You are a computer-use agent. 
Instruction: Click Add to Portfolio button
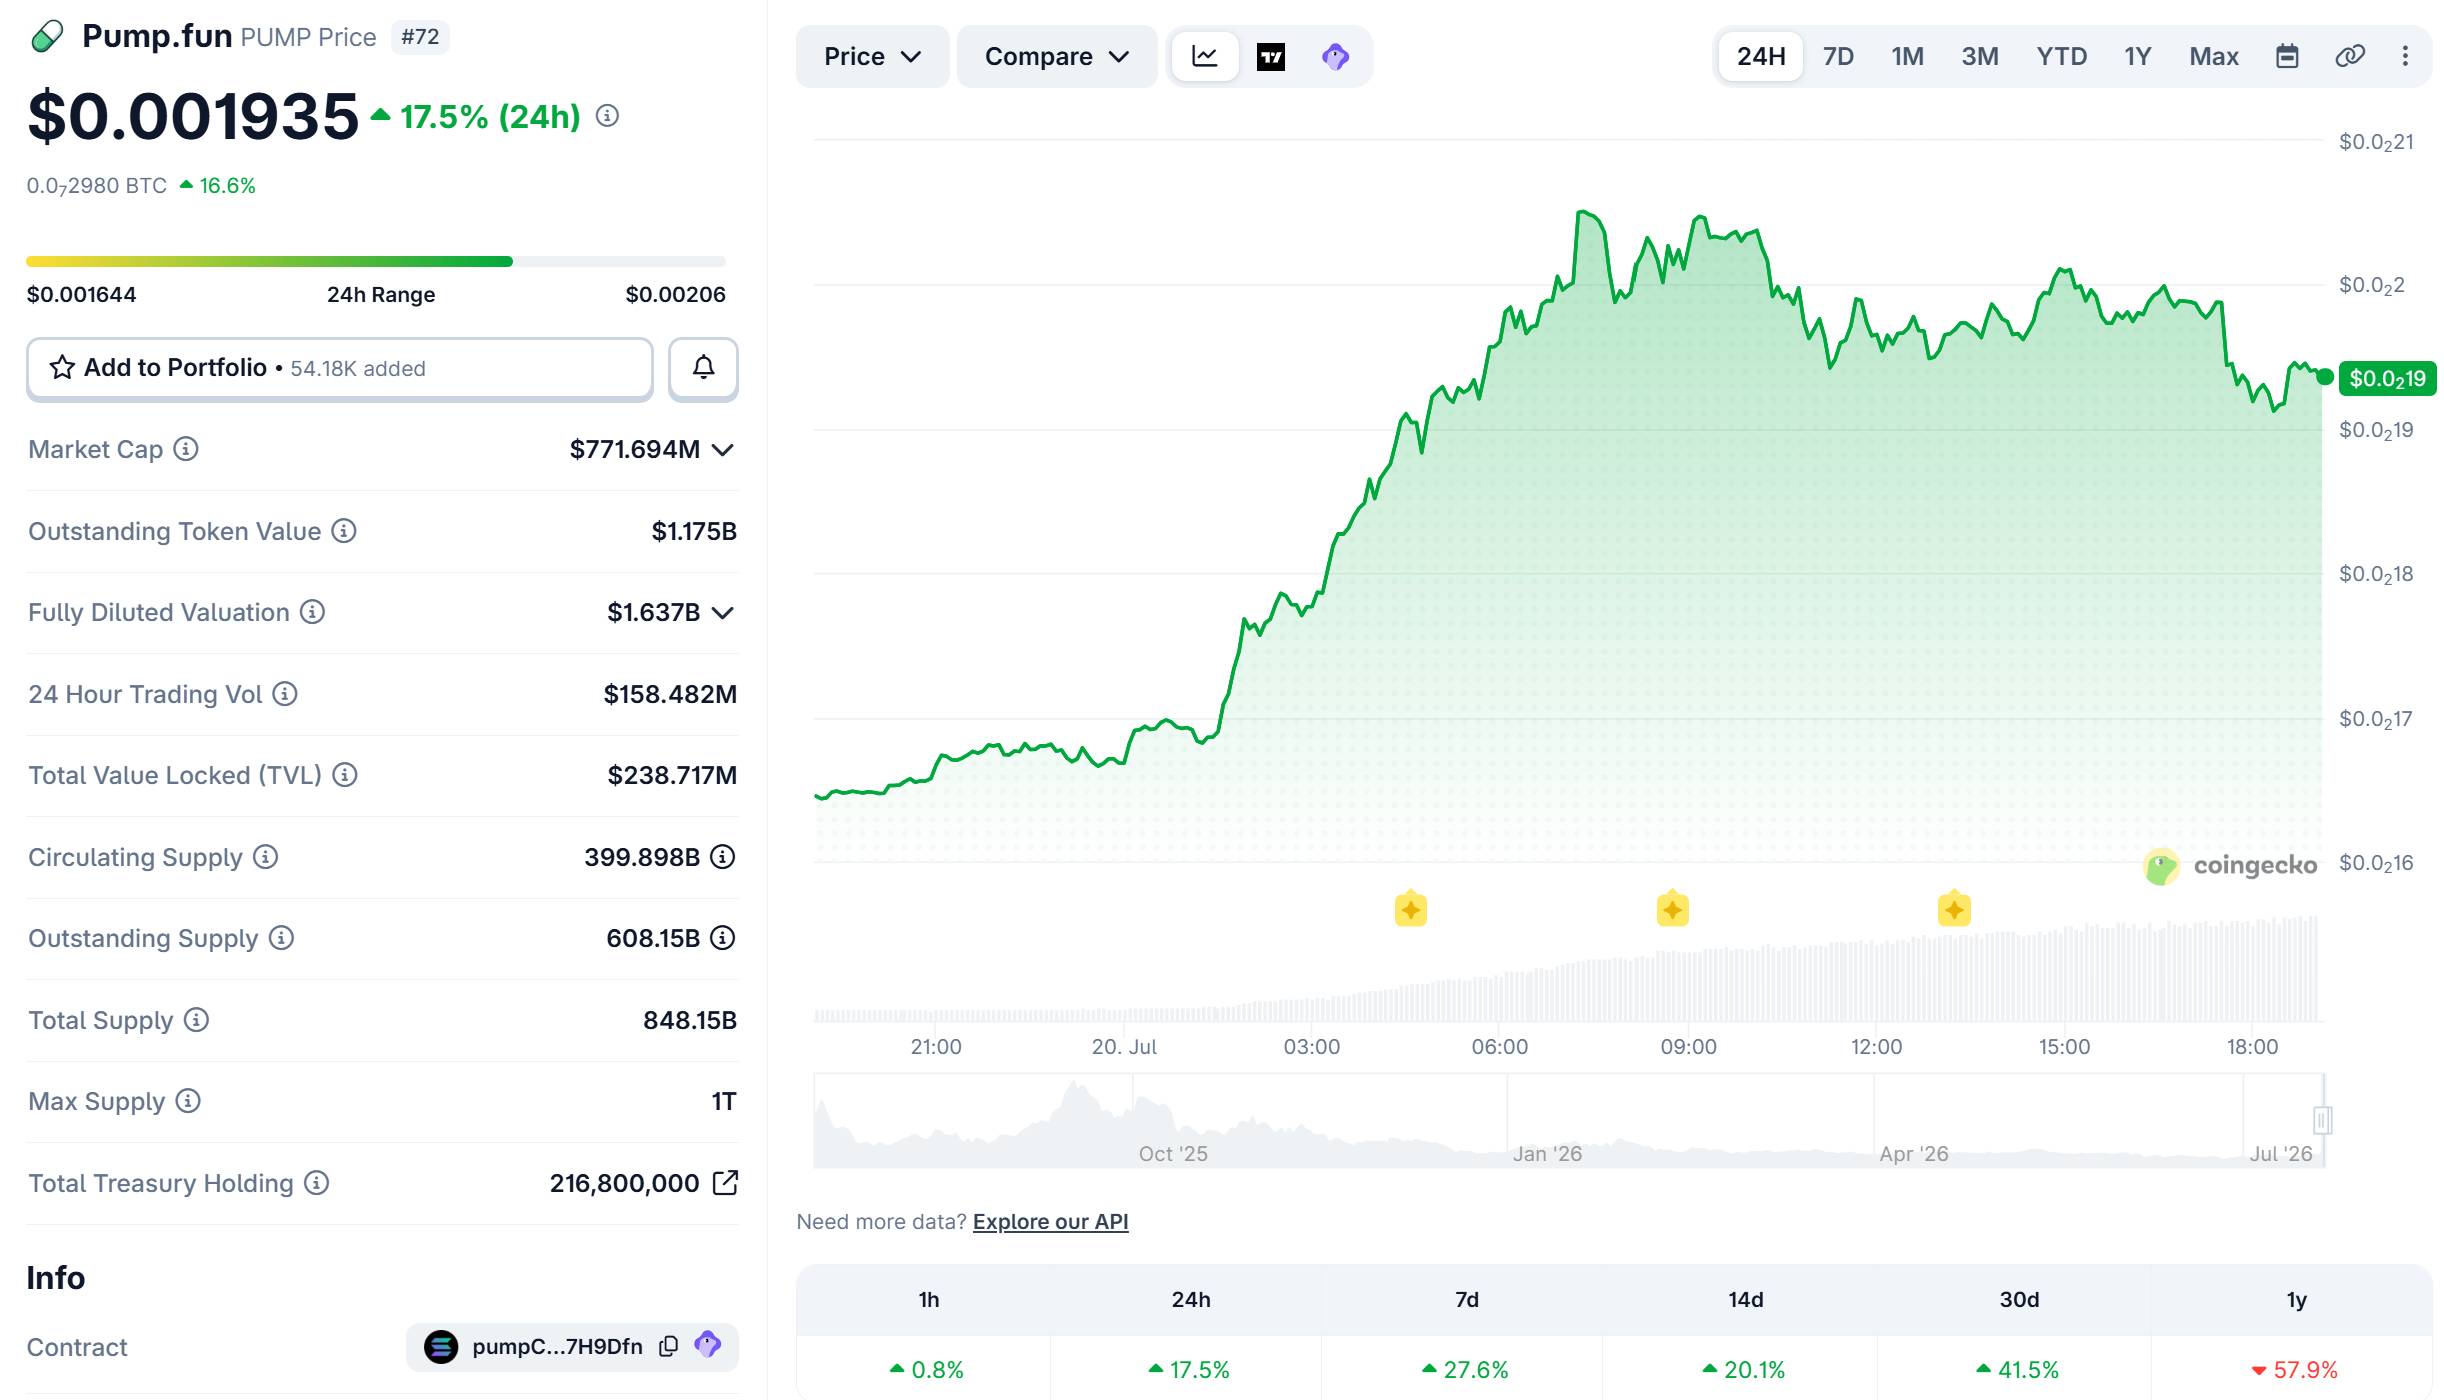pos(340,368)
